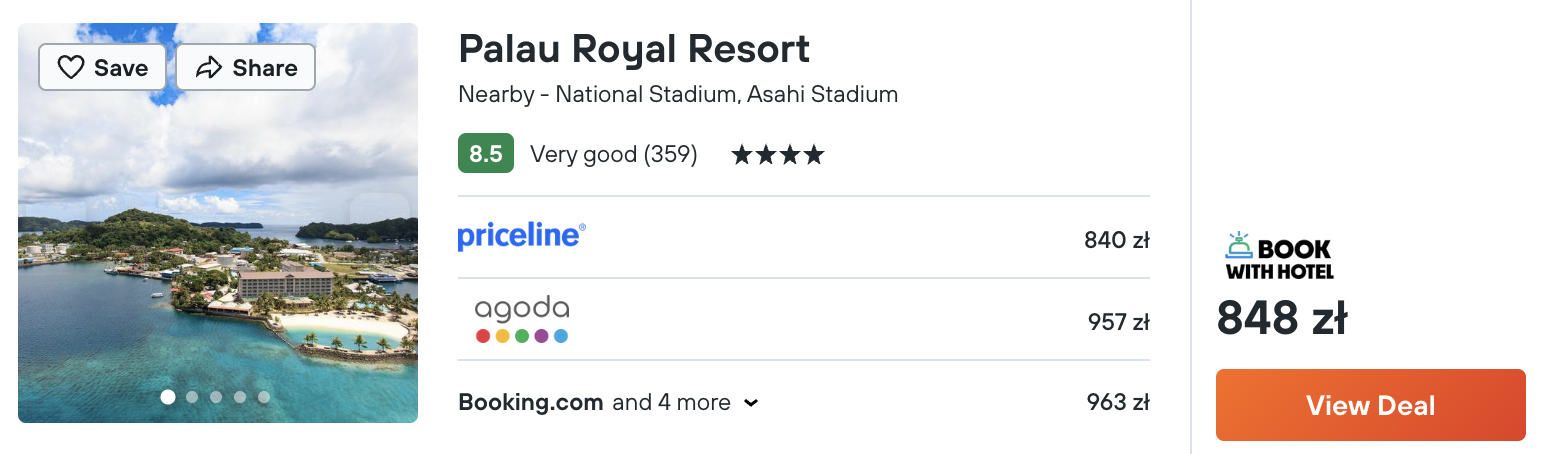Select the first photo carousel dot
Screen dimensions: 1544x454
click(x=168, y=397)
